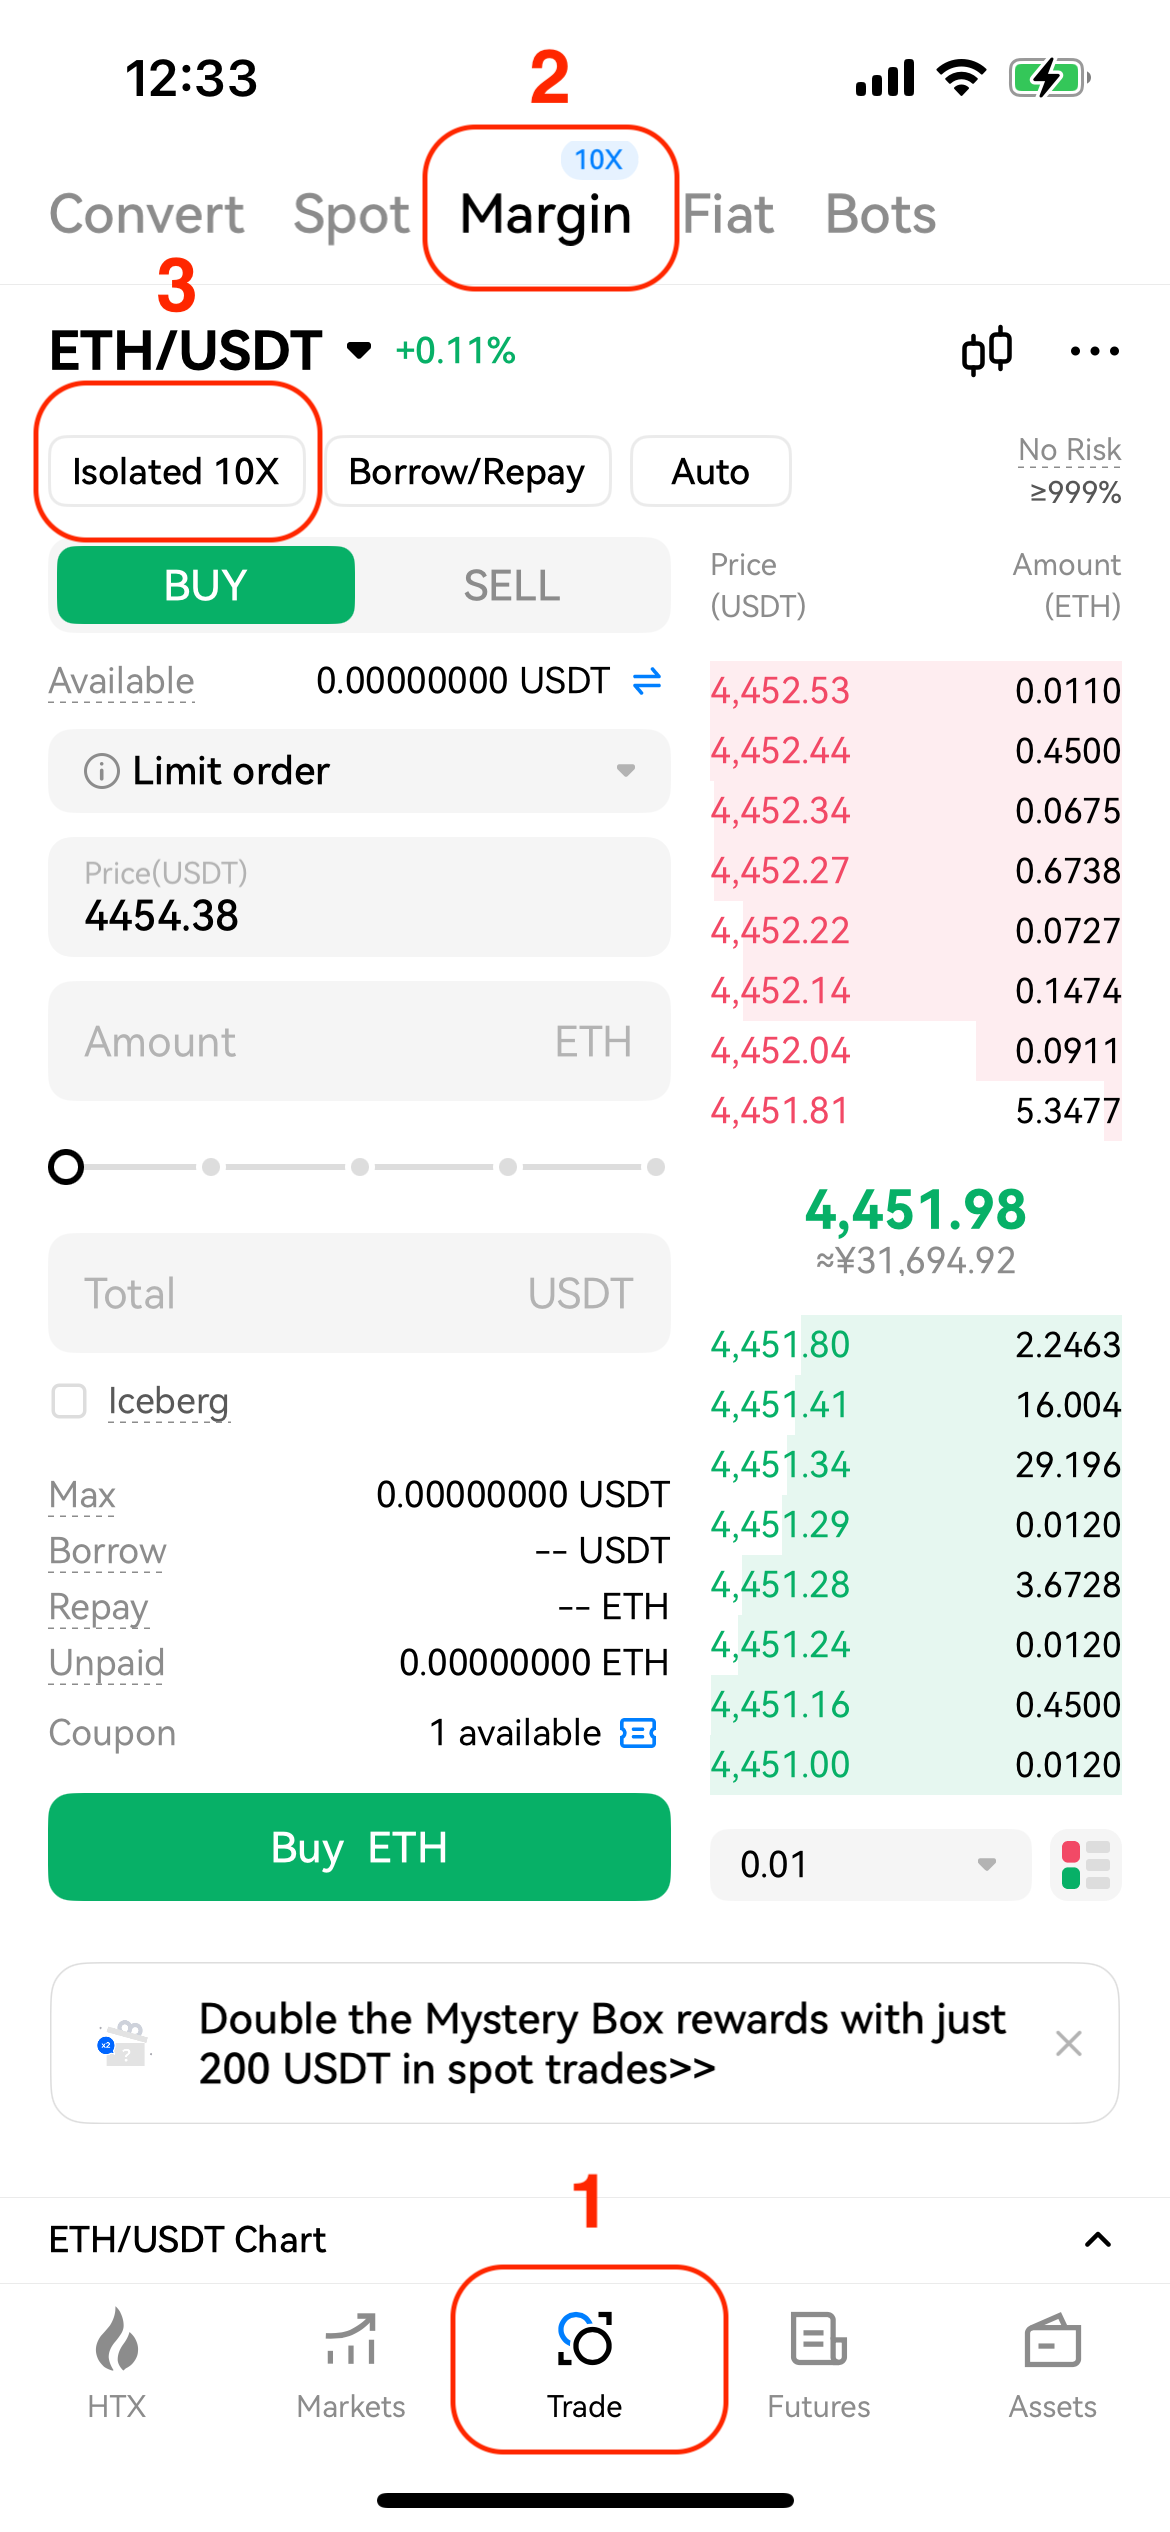Screen dimensions: 1170x2532
Task: Switch to the Convert tab
Action: 147,215
